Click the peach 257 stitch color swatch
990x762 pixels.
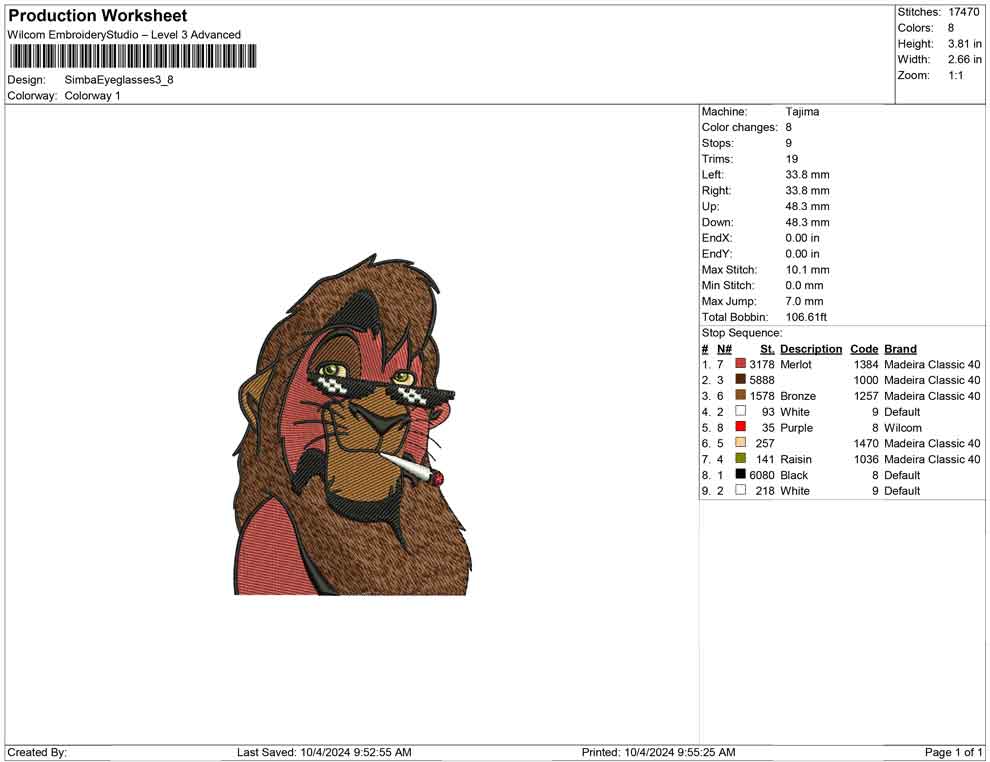pos(741,443)
